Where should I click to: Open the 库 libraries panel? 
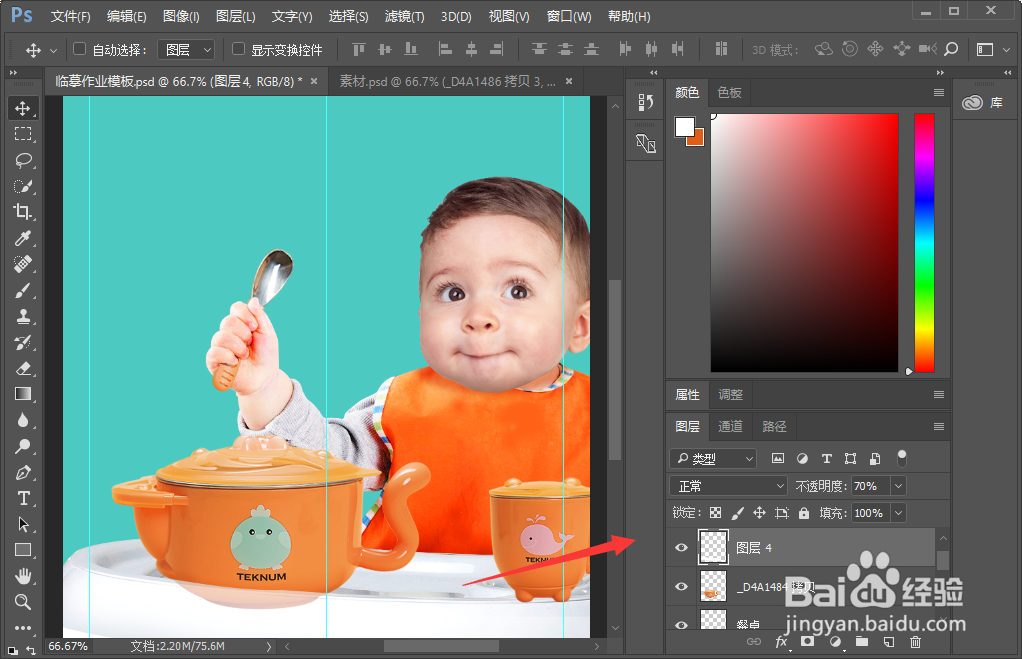[x=983, y=102]
